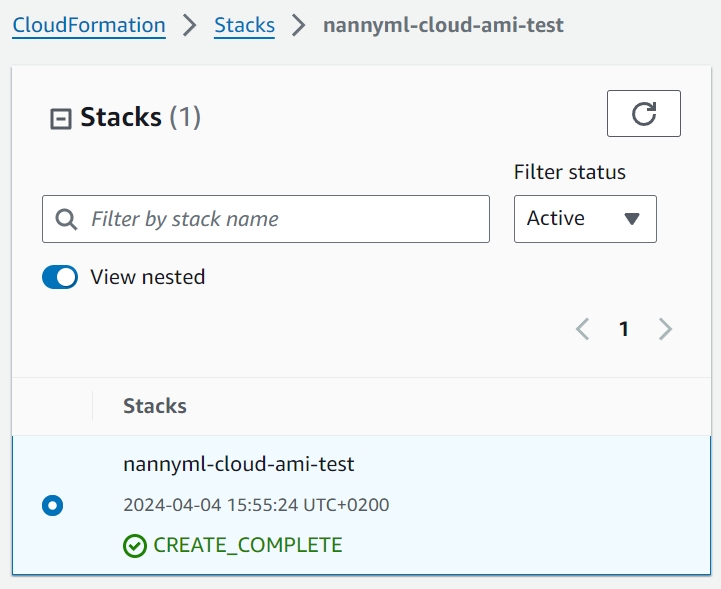Click the View nested label text
721x589 pixels.
click(x=147, y=277)
